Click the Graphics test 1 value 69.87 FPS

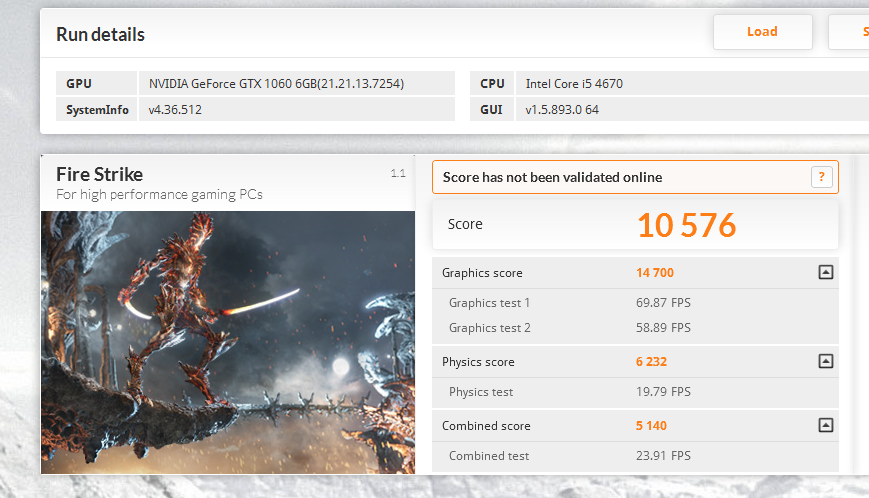[x=663, y=302]
